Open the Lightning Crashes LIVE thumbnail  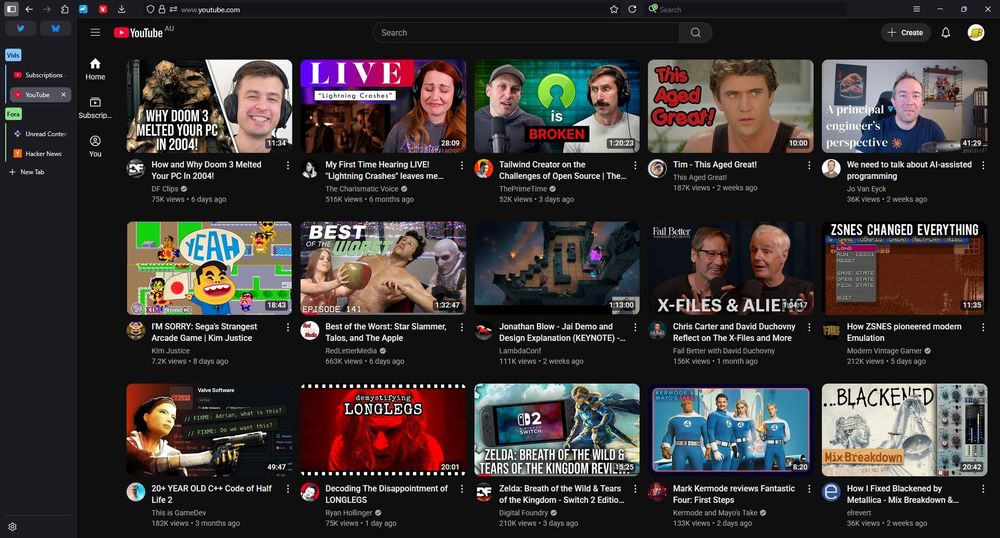pos(383,106)
